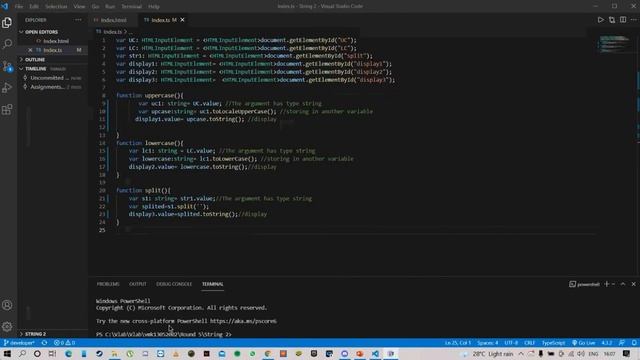Open the View menu
Screen dimensions: 640x360
(79, 7)
